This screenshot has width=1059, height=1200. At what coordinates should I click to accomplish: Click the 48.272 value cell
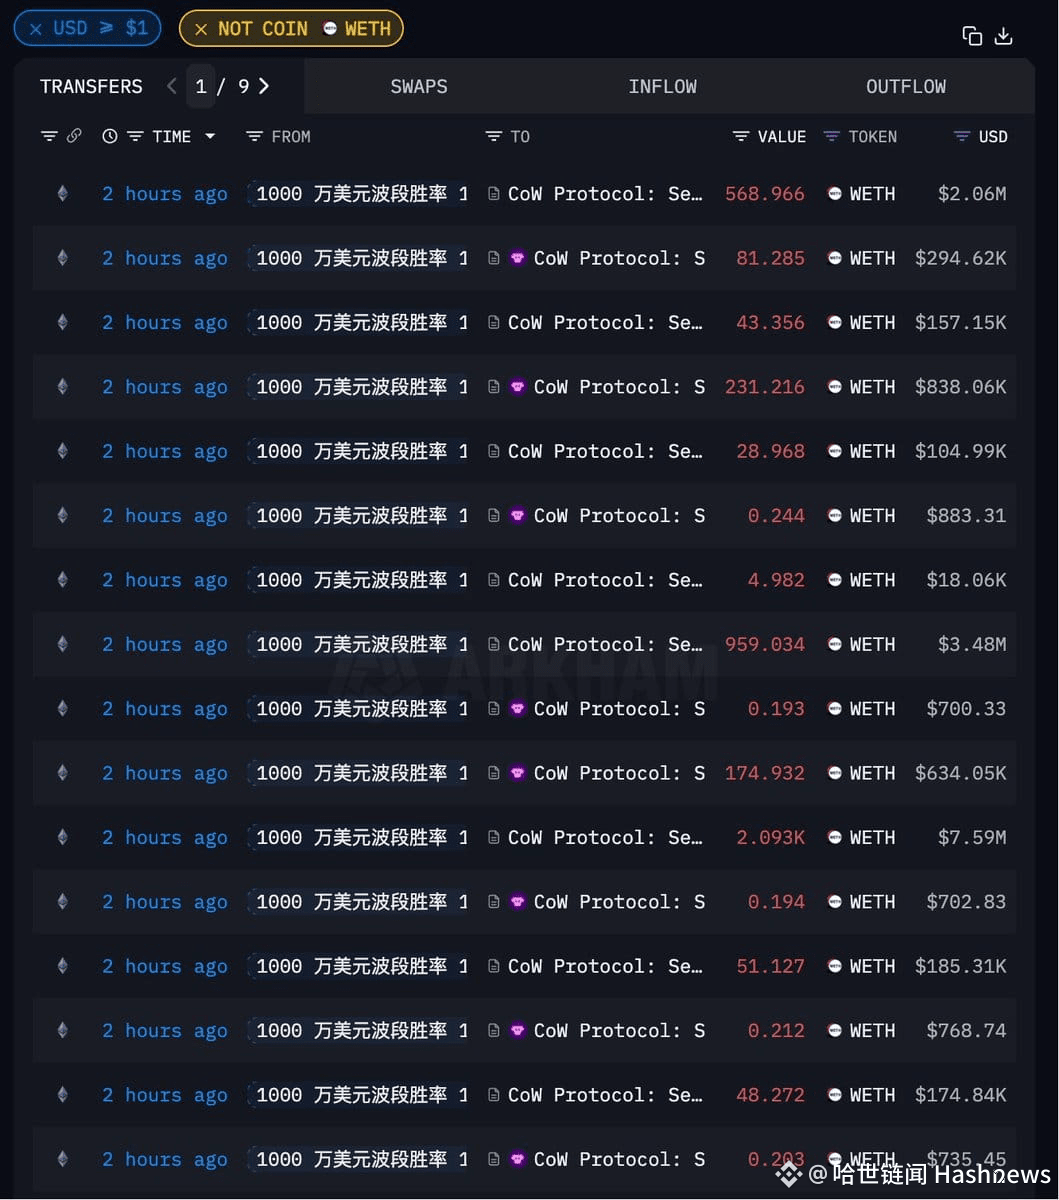point(771,1095)
